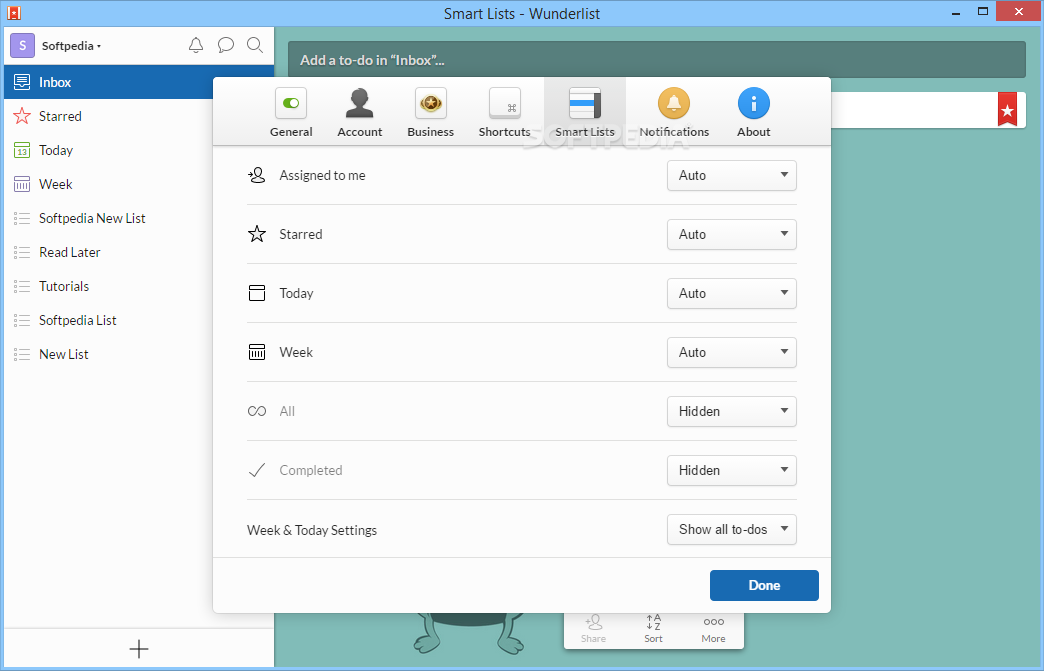This screenshot has height=671, width=1044.
Task: Click the list icon beside Tutorials
Action: (x=22, y=286)
